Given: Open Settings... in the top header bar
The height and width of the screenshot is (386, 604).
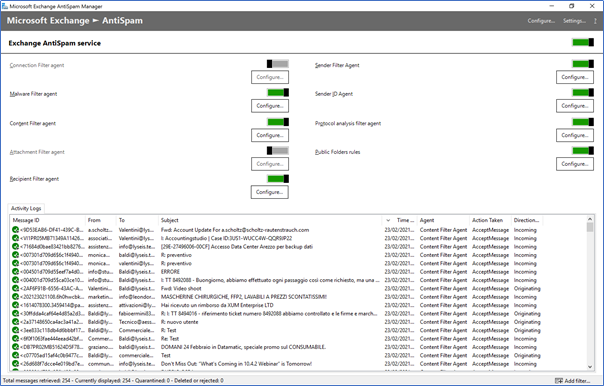Looking at the screenshot, I should [x=574, y=21].
